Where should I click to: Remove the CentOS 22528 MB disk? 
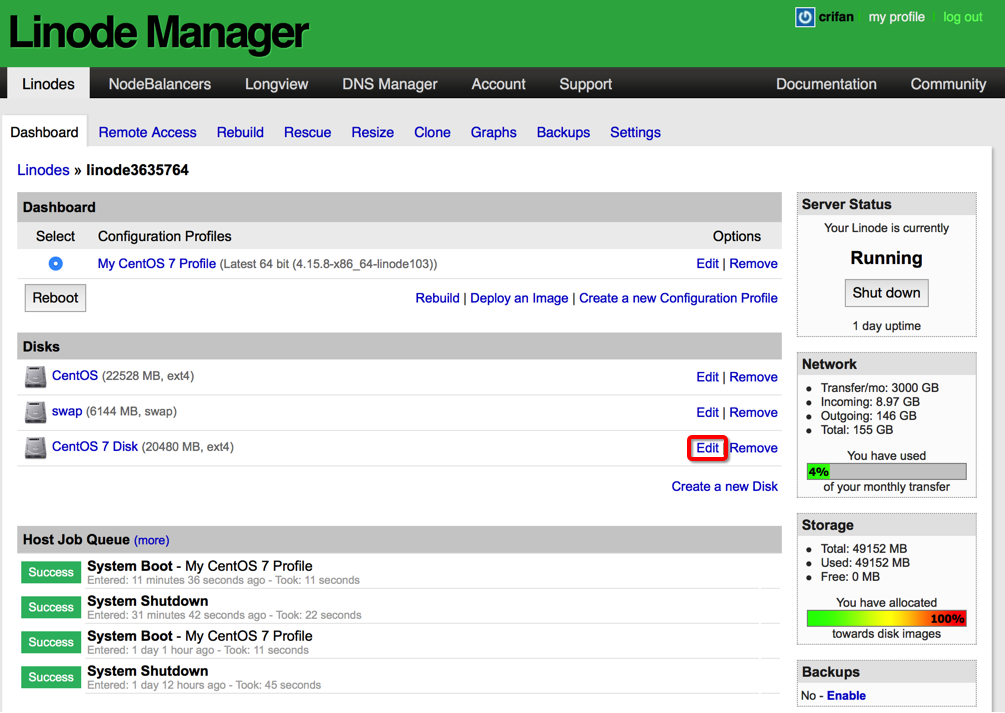coord(753,377)
